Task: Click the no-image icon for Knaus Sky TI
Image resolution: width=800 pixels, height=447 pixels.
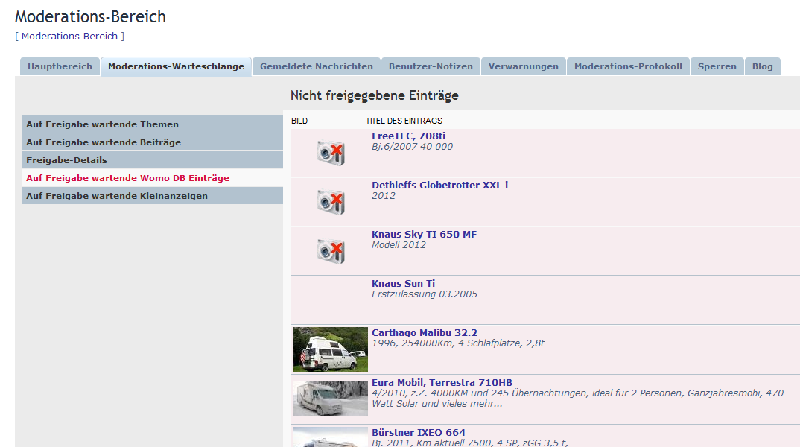Action: (x=331, y=251)
